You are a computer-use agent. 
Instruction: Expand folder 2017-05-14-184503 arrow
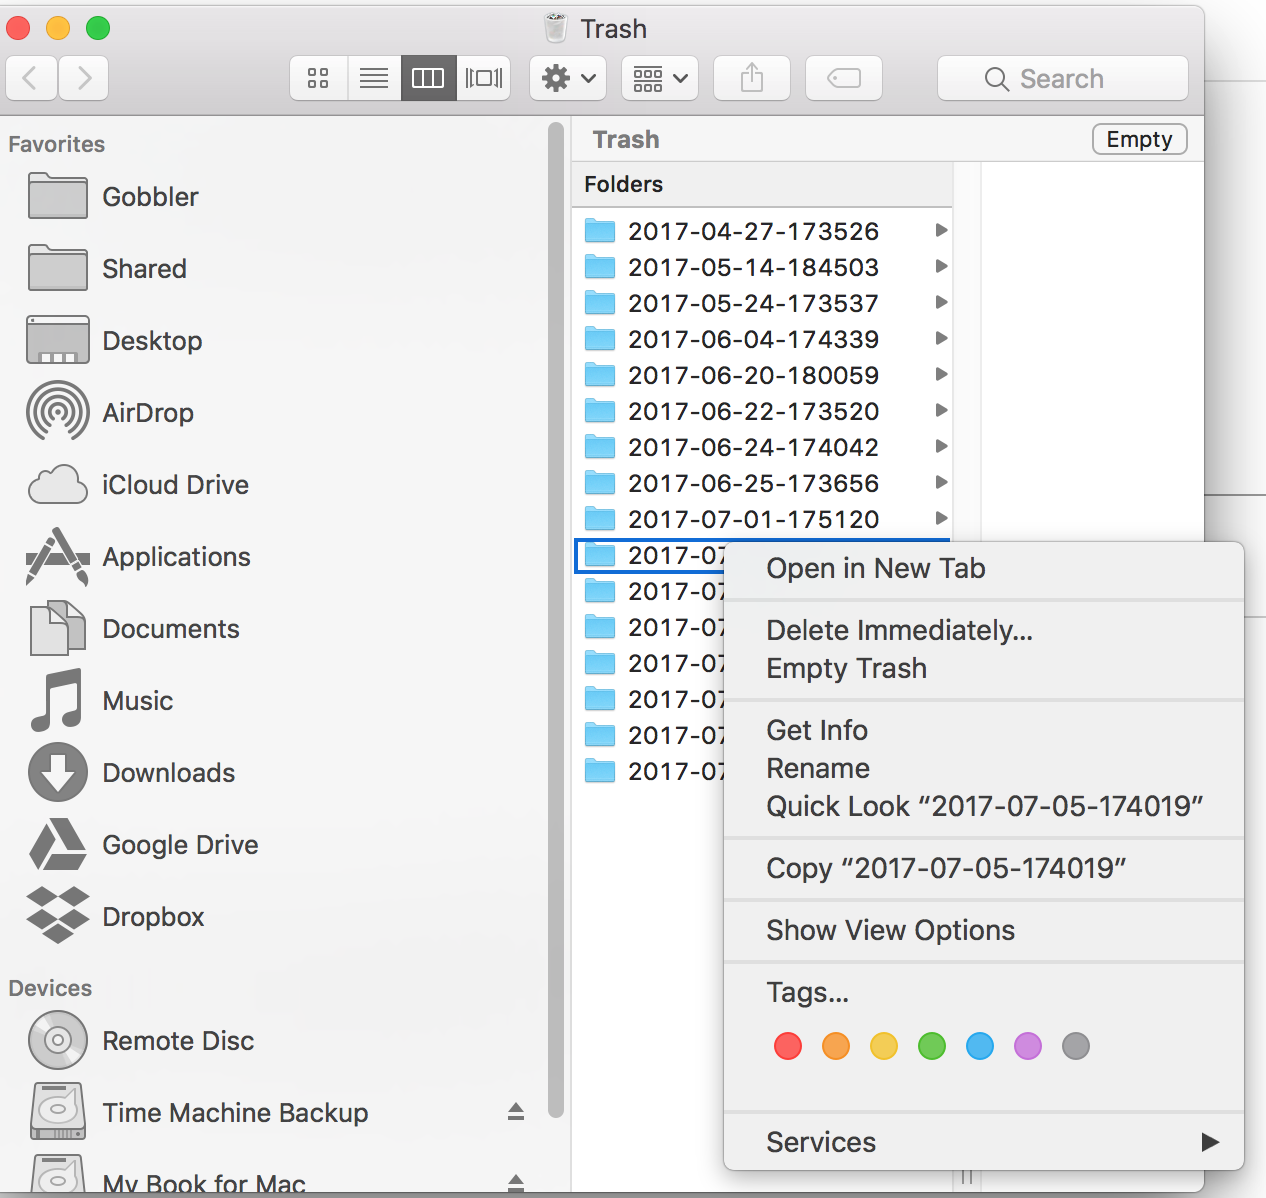coord(941,266)
